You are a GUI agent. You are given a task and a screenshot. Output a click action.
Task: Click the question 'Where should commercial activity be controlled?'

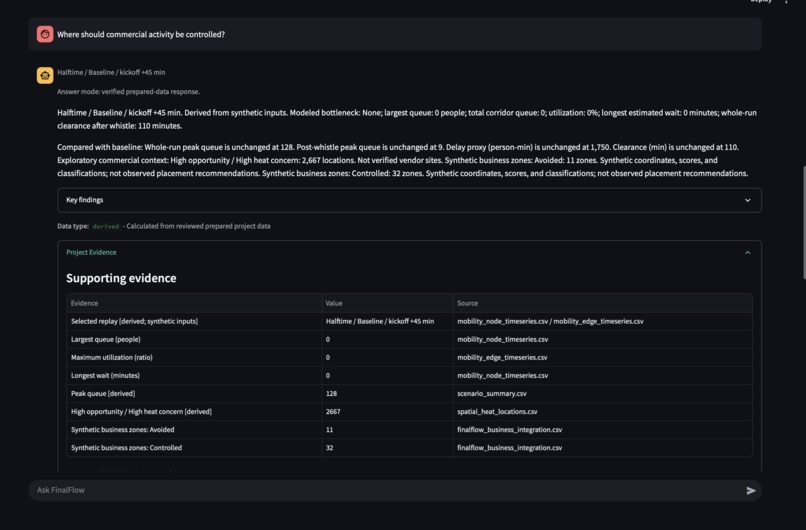tap(141, 34)
